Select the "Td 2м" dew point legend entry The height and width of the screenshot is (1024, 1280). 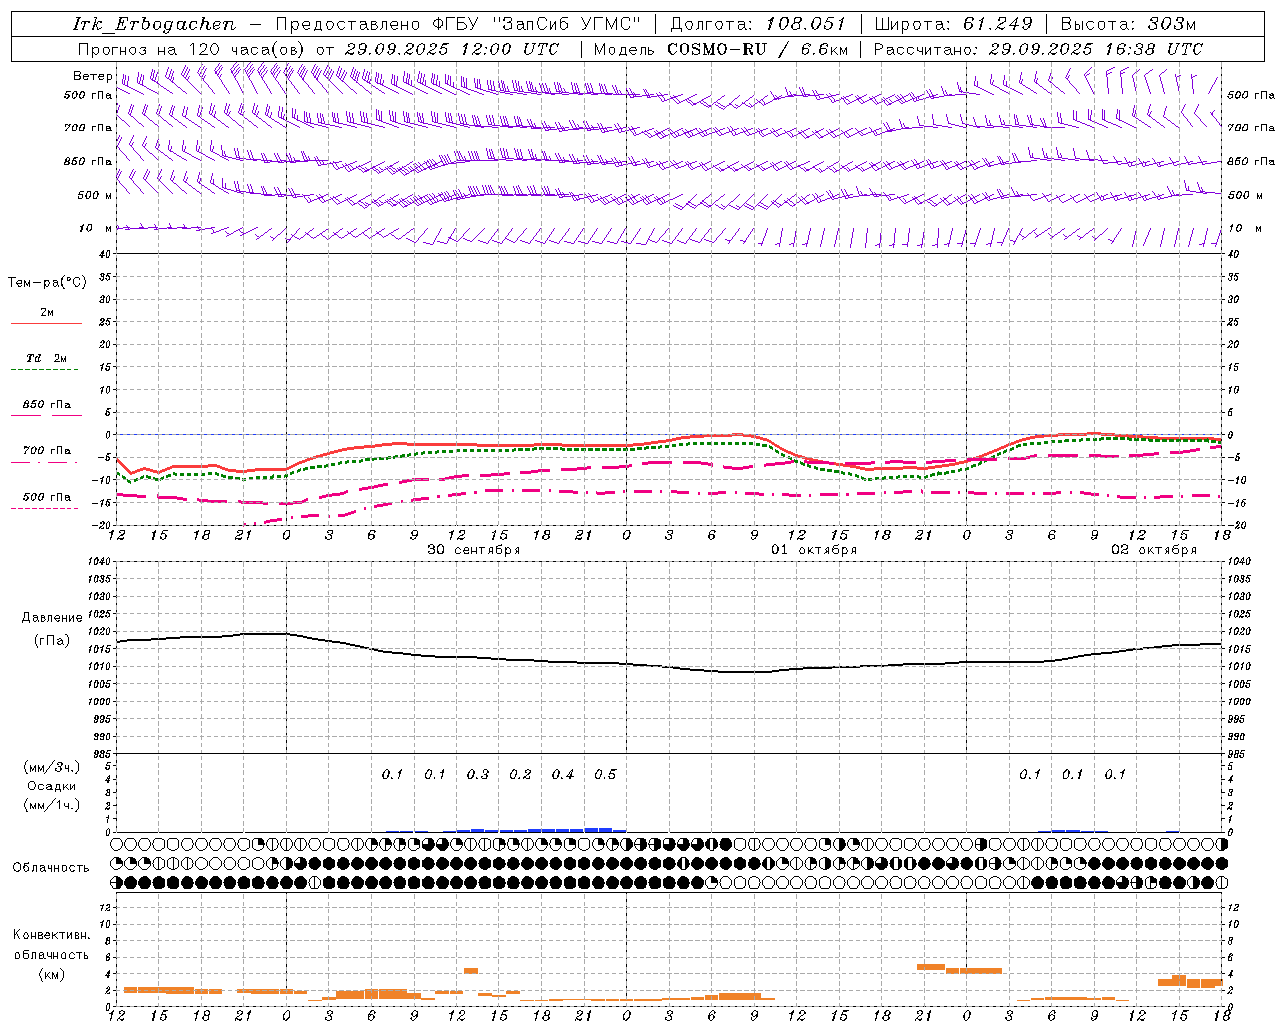pos(46,358)
